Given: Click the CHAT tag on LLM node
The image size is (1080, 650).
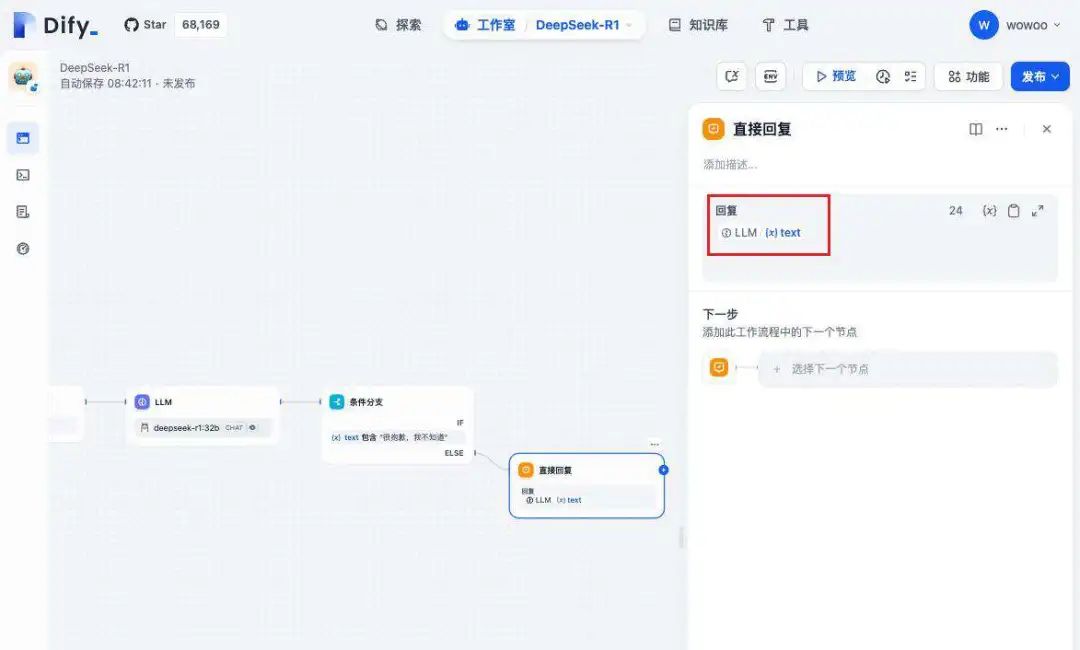Looking at the screenshot, I should point(234,428).
